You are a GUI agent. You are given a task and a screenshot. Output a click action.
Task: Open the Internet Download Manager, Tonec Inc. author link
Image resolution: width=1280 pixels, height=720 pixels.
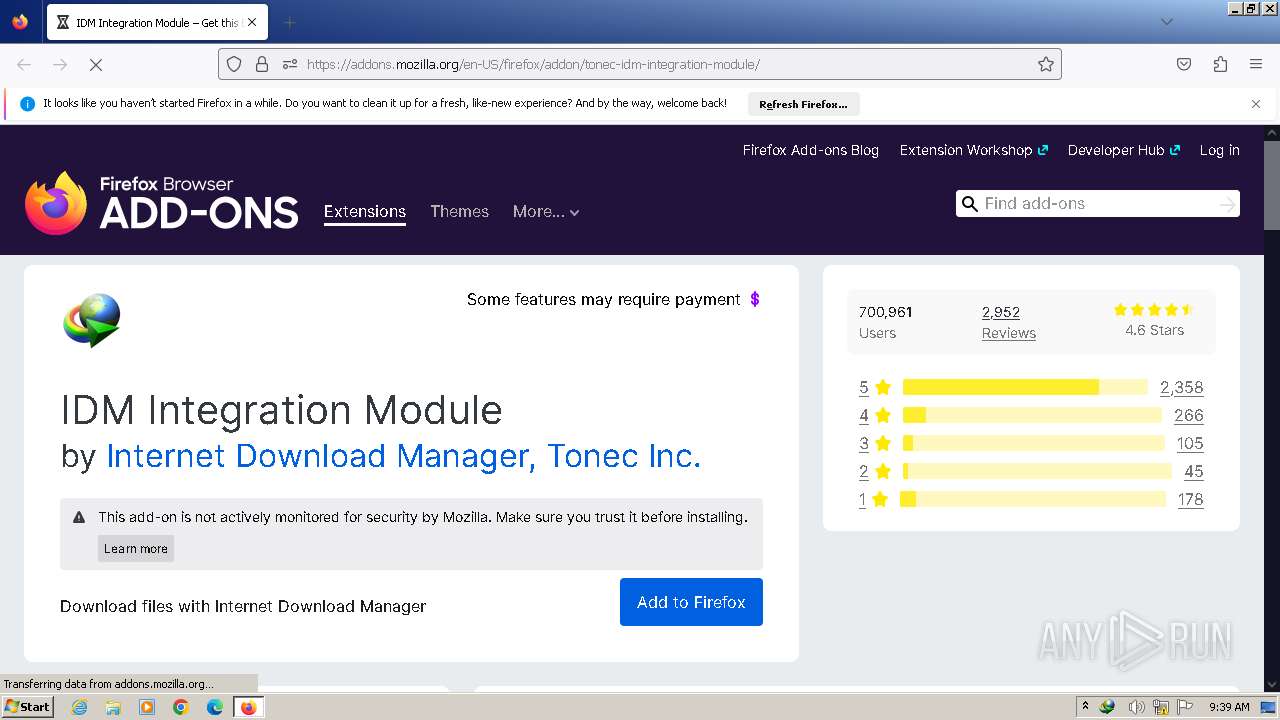pyautogui.click(x=403, y=456)
